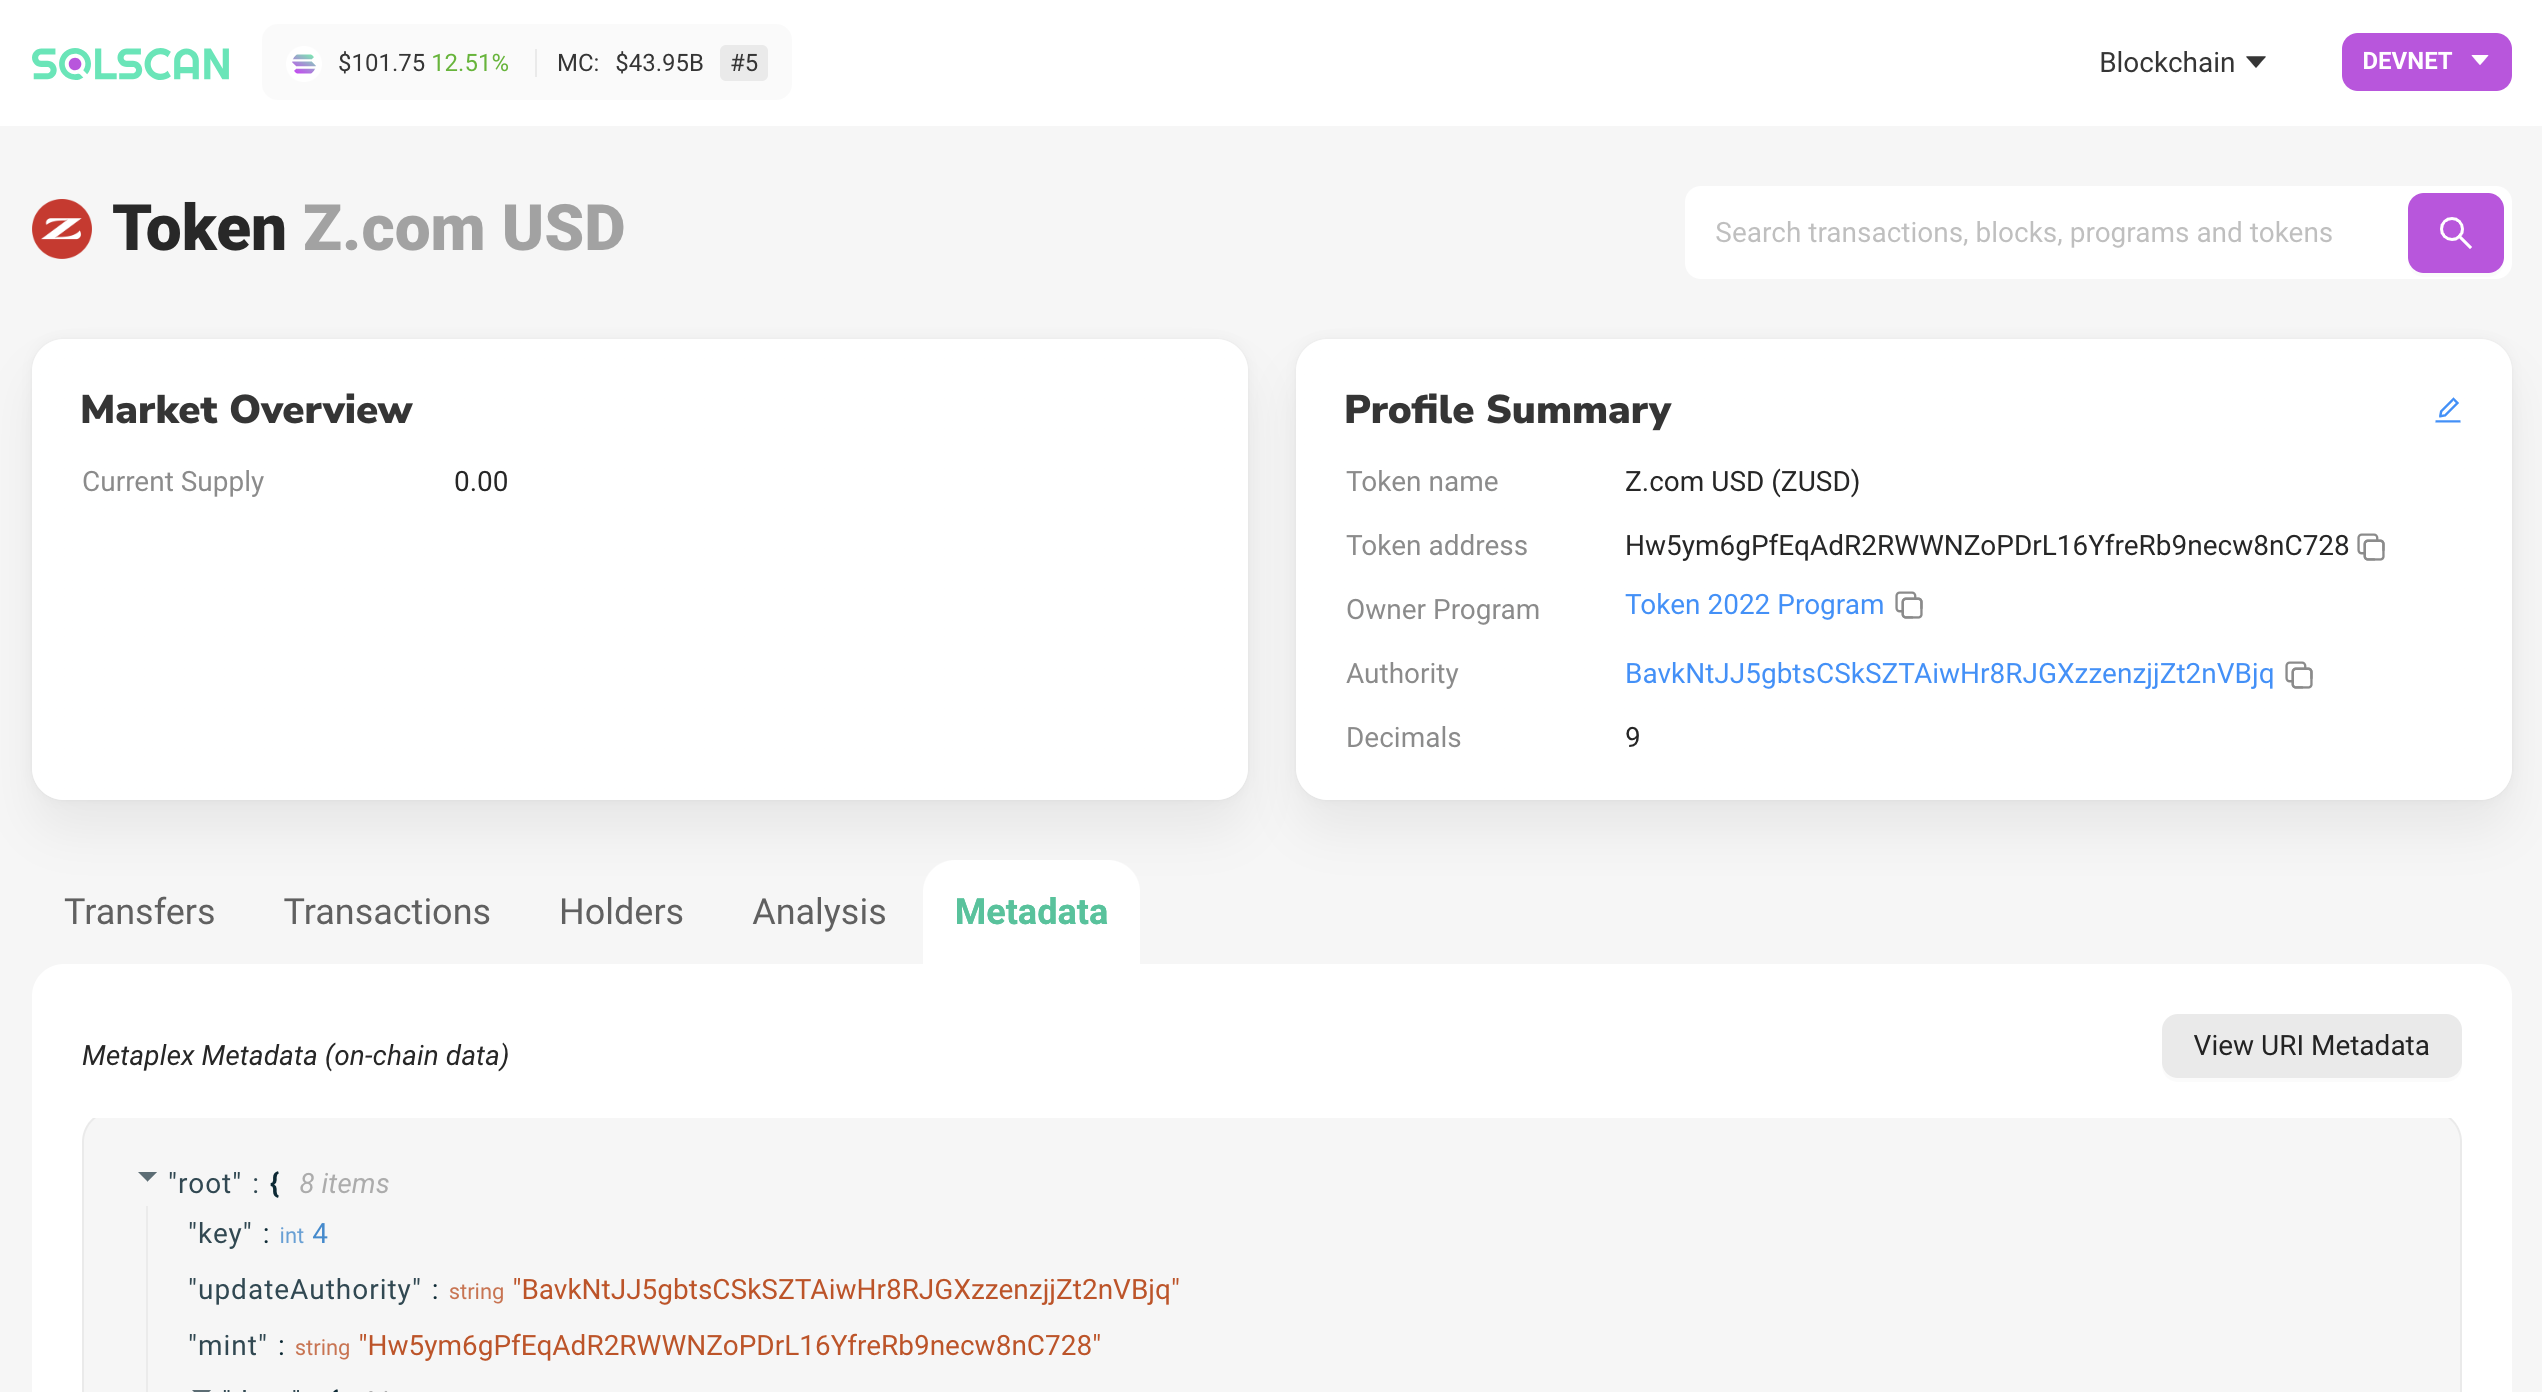Copy the Token 2022 Program address
This screenshot has width=2542, height=1392.
[1909, 606]
